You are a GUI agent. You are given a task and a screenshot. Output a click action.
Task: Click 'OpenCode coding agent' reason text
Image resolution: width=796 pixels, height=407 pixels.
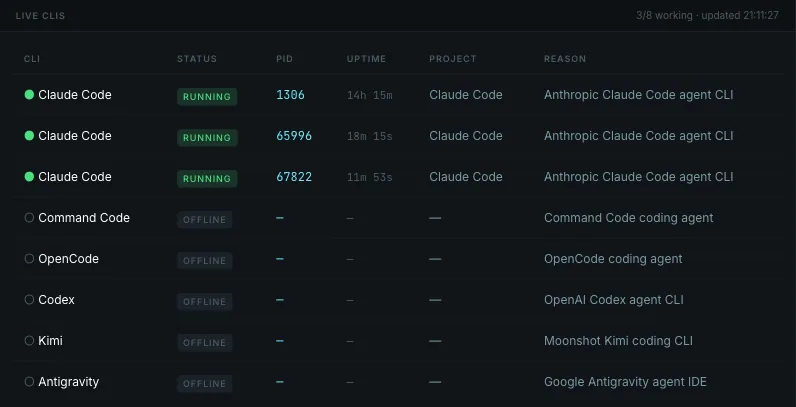[x=613, y=259]
